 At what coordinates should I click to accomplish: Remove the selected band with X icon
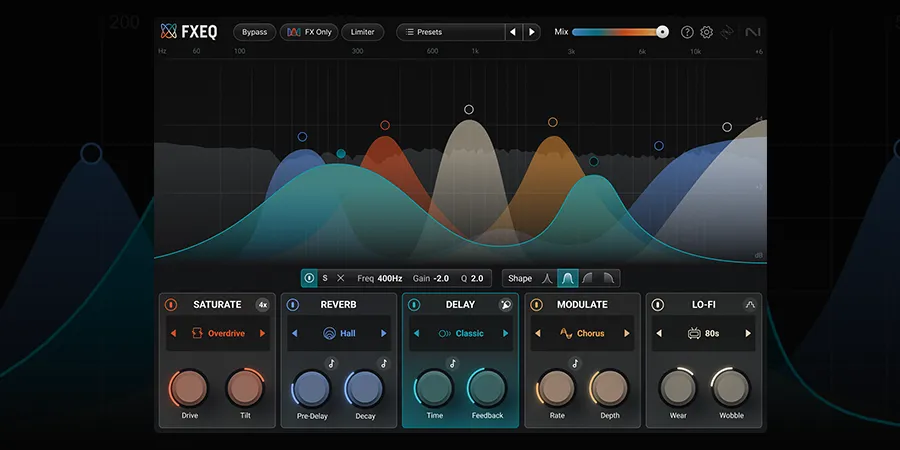coord(340,278)
